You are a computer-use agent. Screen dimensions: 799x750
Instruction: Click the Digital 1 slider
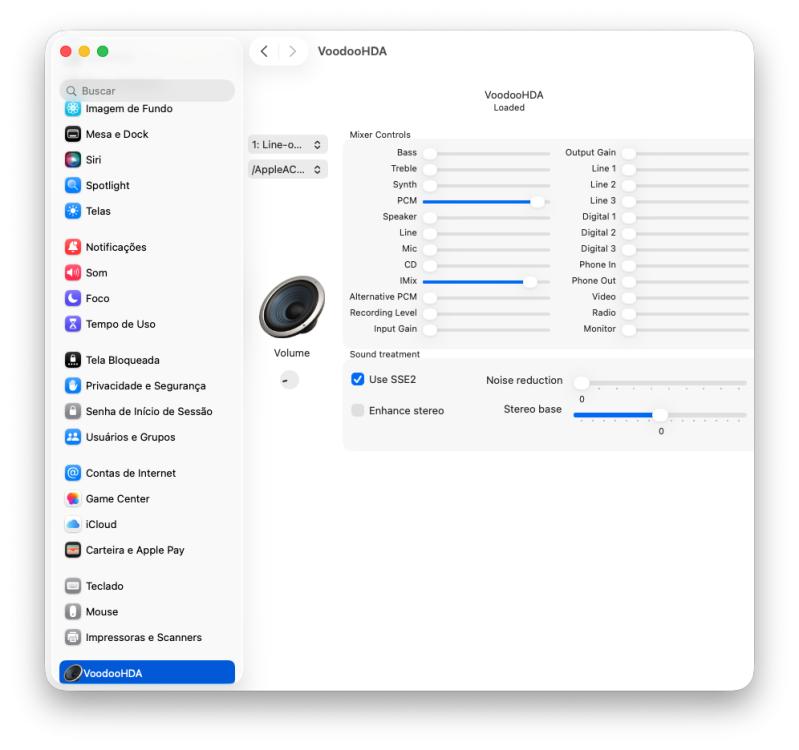coord(685,218)
